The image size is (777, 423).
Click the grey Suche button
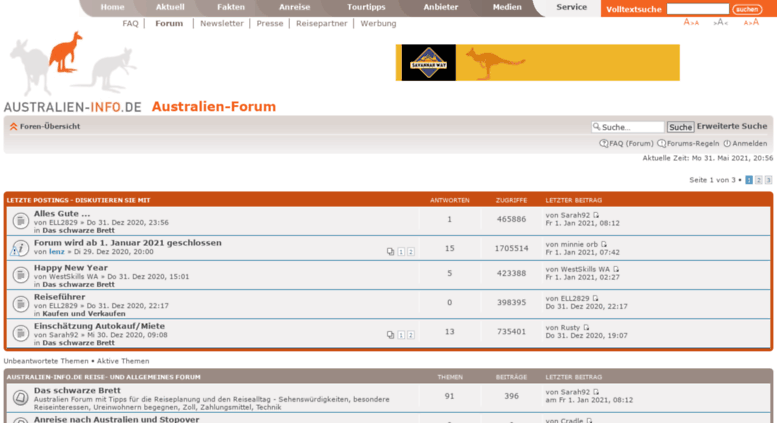(680, 127)
